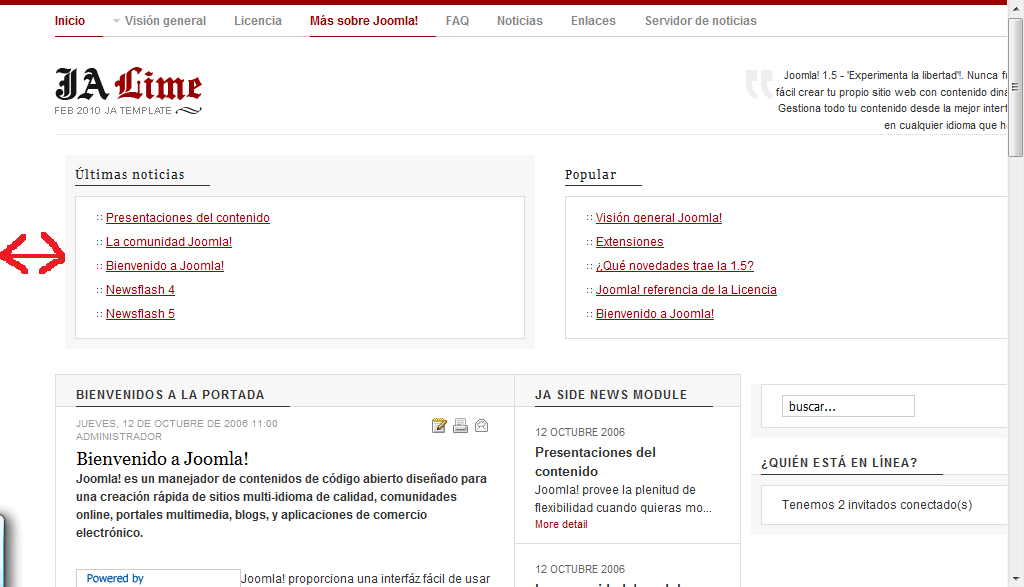The image size is (1024, 587).
Task: Open the Licencia menu item
Action: point(258,21)
